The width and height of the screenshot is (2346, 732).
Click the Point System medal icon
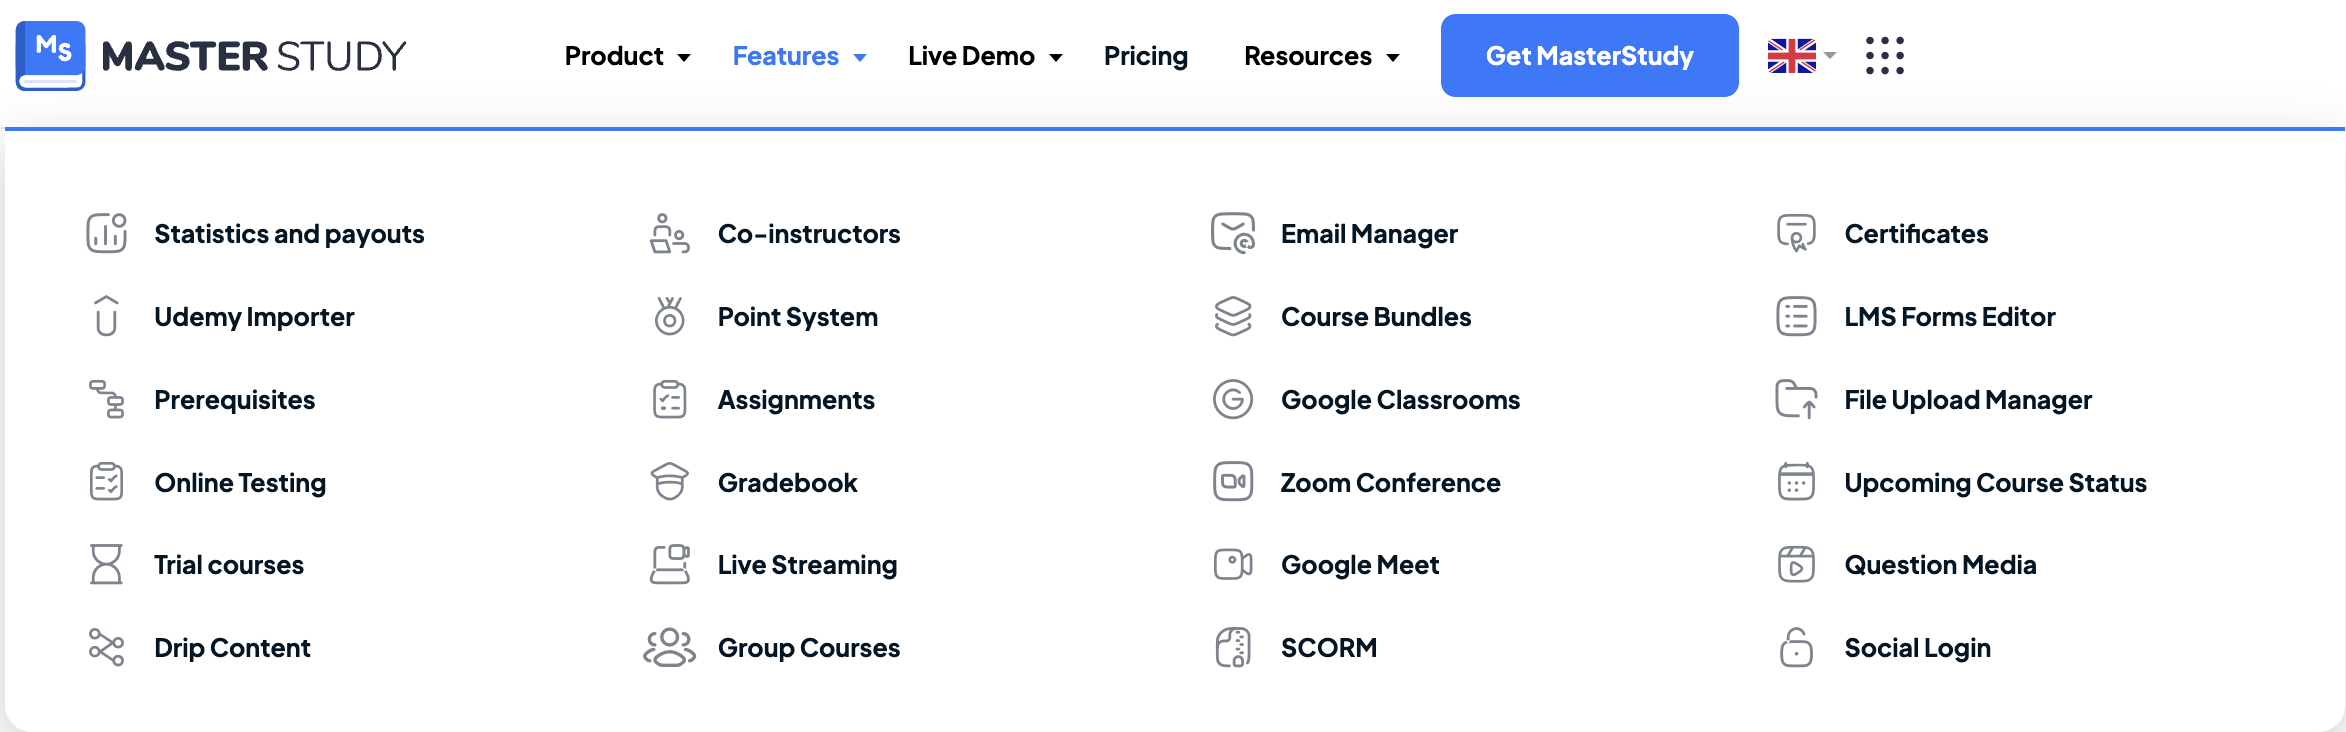[x=670, y=316]
